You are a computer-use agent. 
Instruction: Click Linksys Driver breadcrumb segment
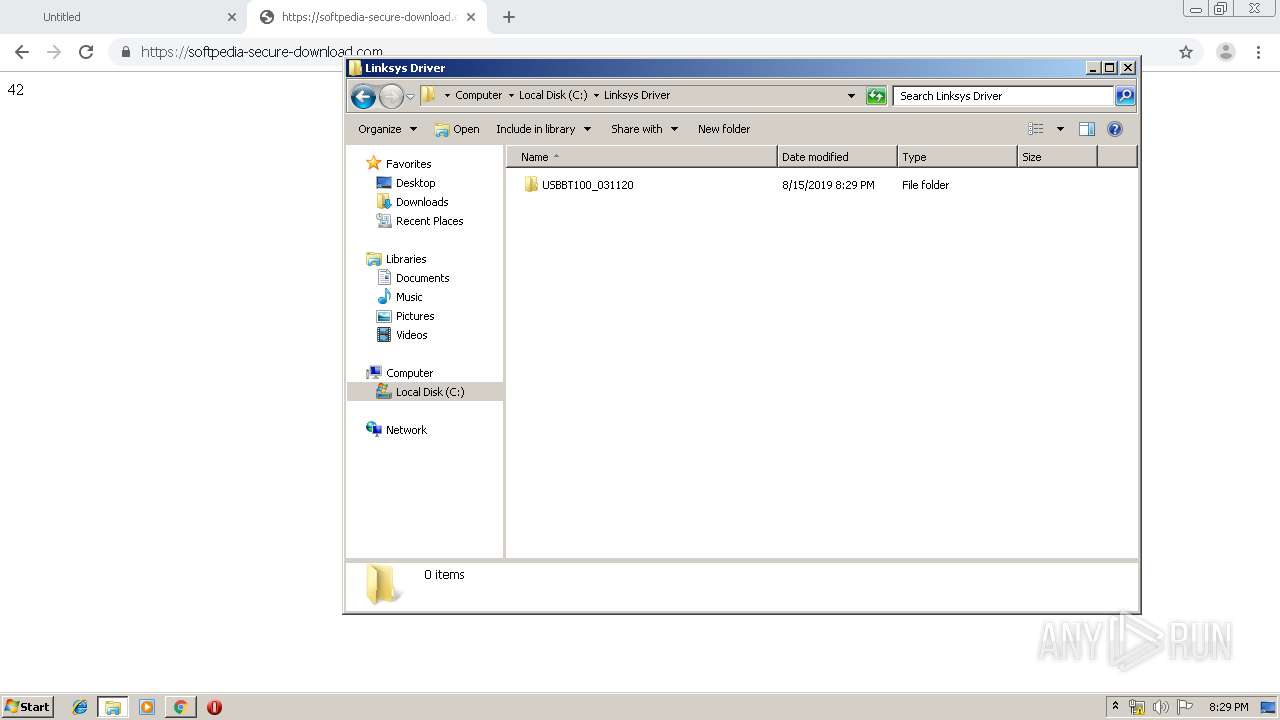[x=637, y=95]
